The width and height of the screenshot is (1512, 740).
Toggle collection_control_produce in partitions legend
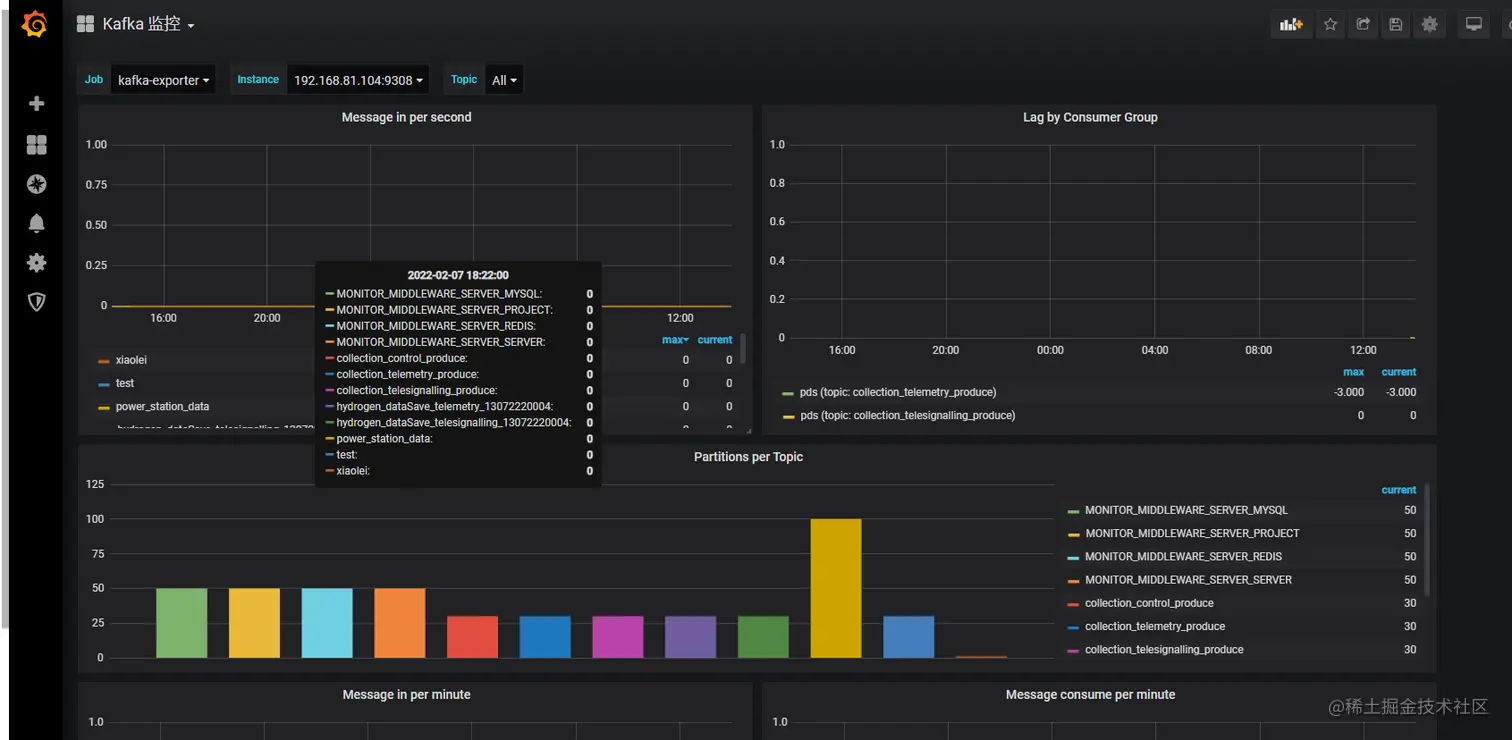tap(1149, 603)
